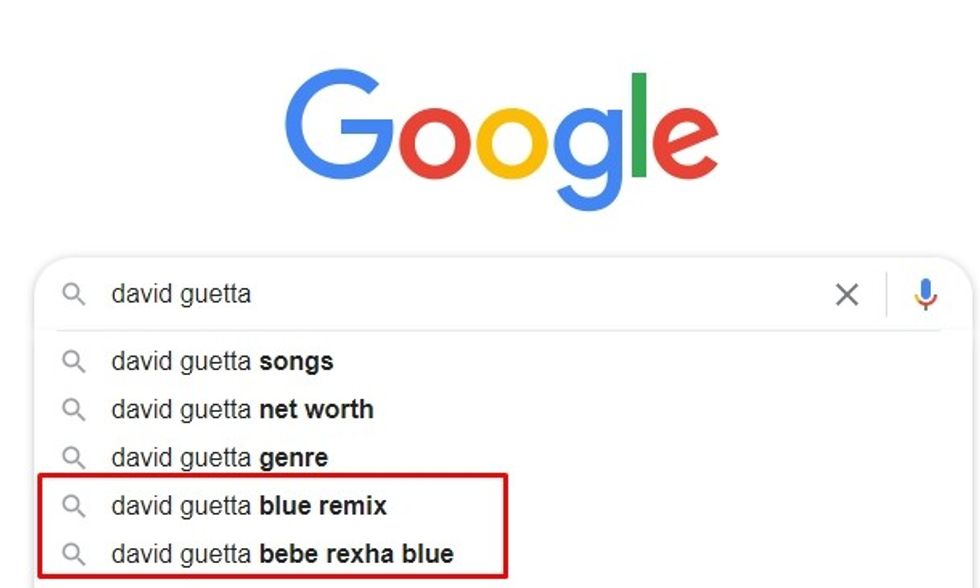Viewport: 980px width, 588px height.
Task: Click the magnifier icon beside 'bebe rexha blue' suggestion
Action: coord(73,553)
